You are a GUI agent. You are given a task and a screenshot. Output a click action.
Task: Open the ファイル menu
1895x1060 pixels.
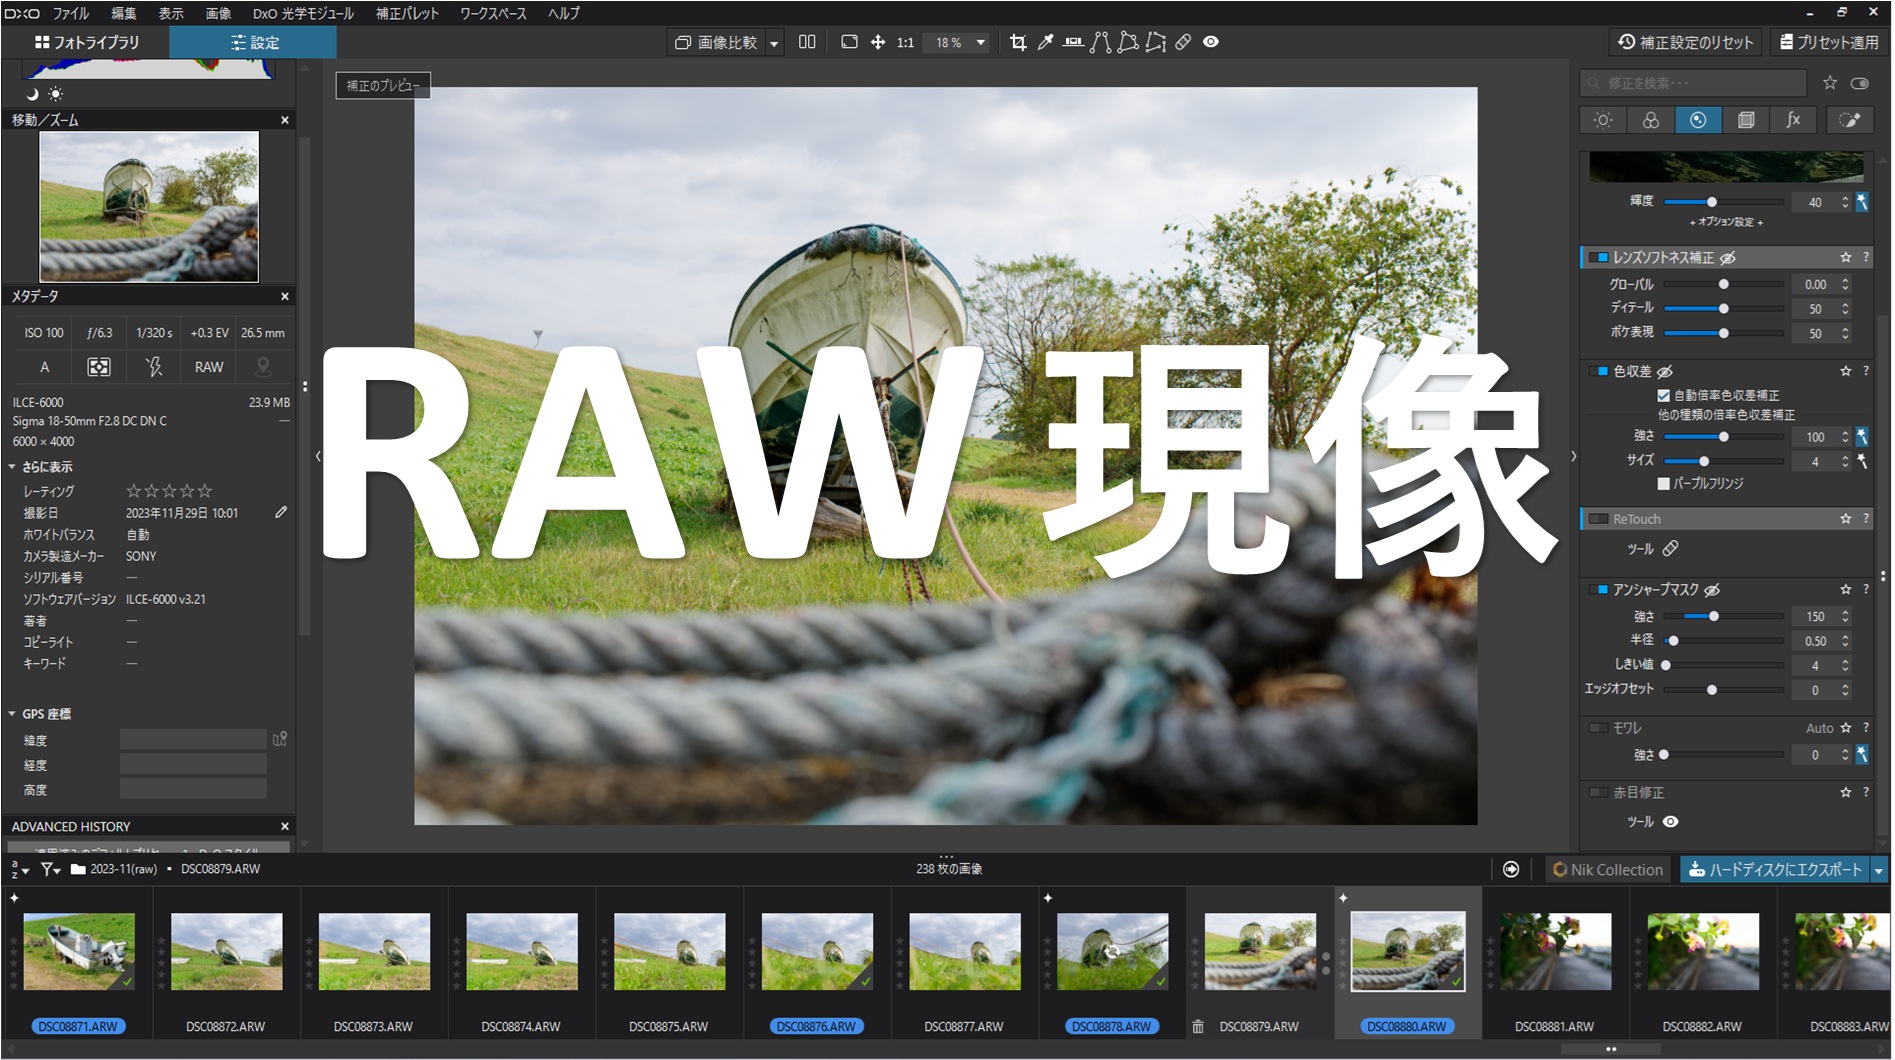[71, 13]
